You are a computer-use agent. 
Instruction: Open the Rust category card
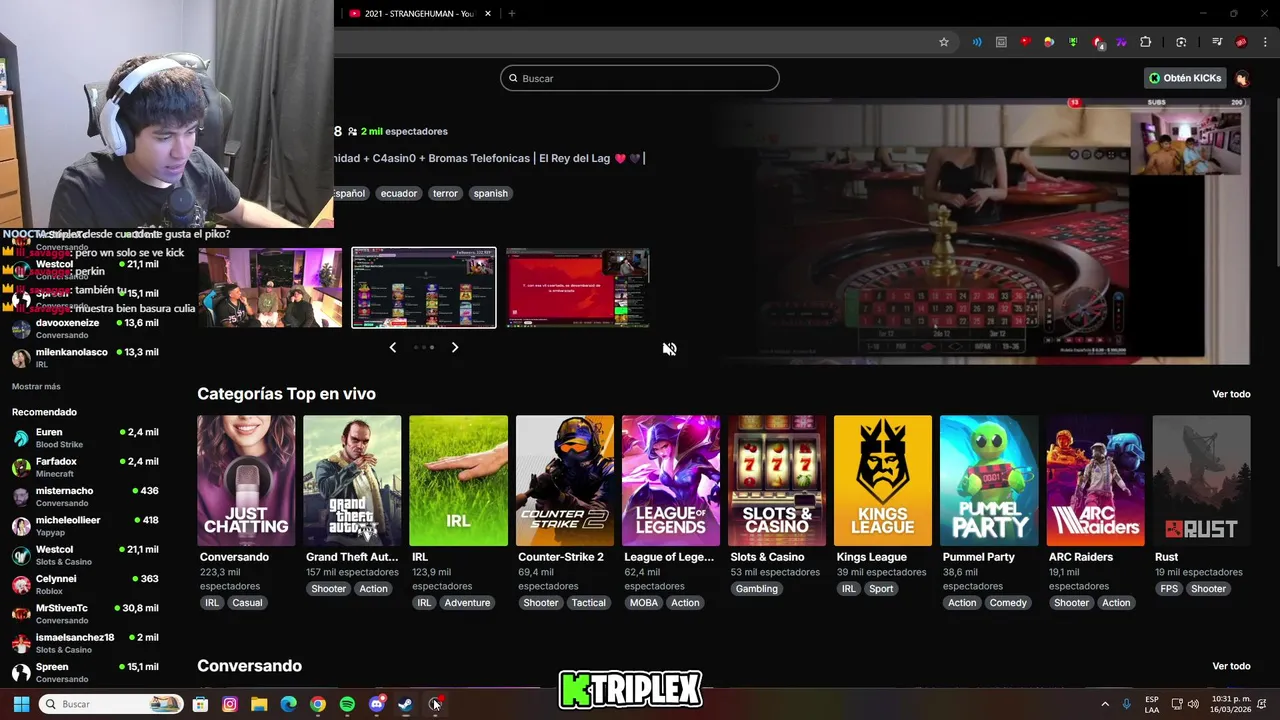pyautogui.click(x=1201, y=481)
